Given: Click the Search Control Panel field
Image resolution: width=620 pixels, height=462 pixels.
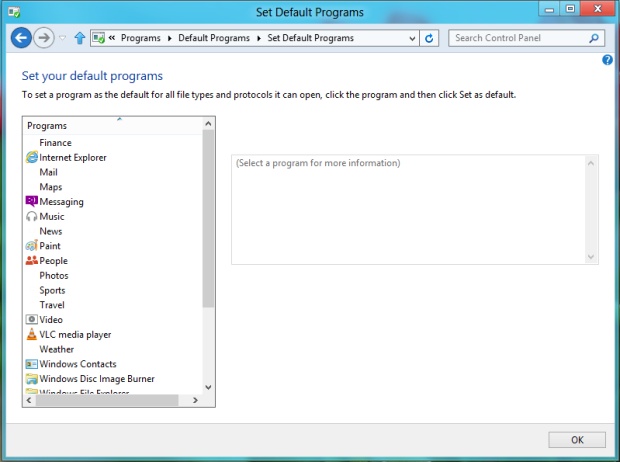Looking at the screenshot, I should 526,38.
